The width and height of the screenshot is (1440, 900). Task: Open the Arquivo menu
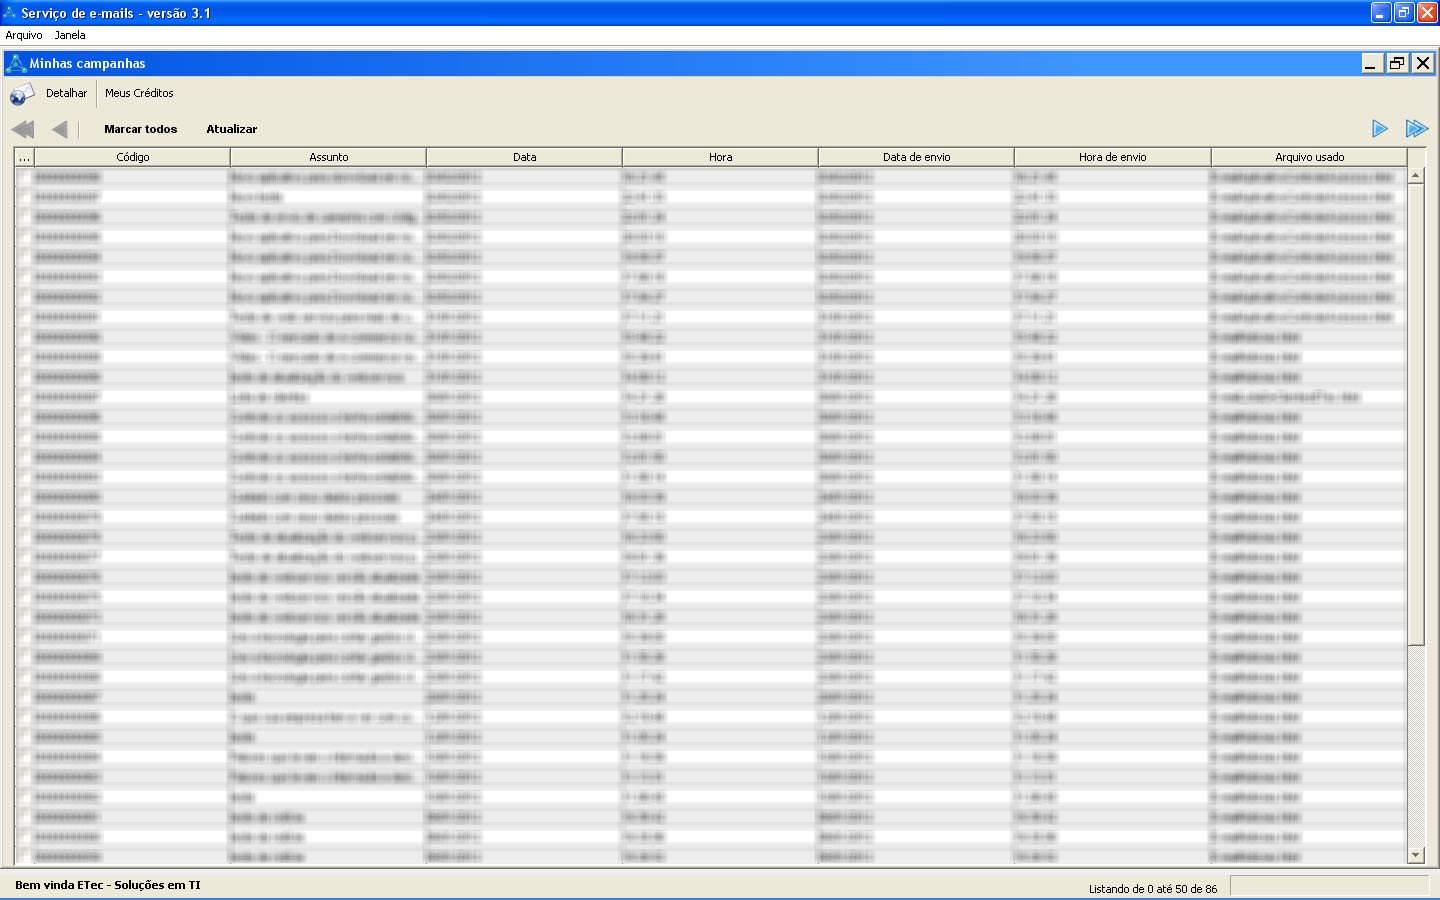pos(24,35)
